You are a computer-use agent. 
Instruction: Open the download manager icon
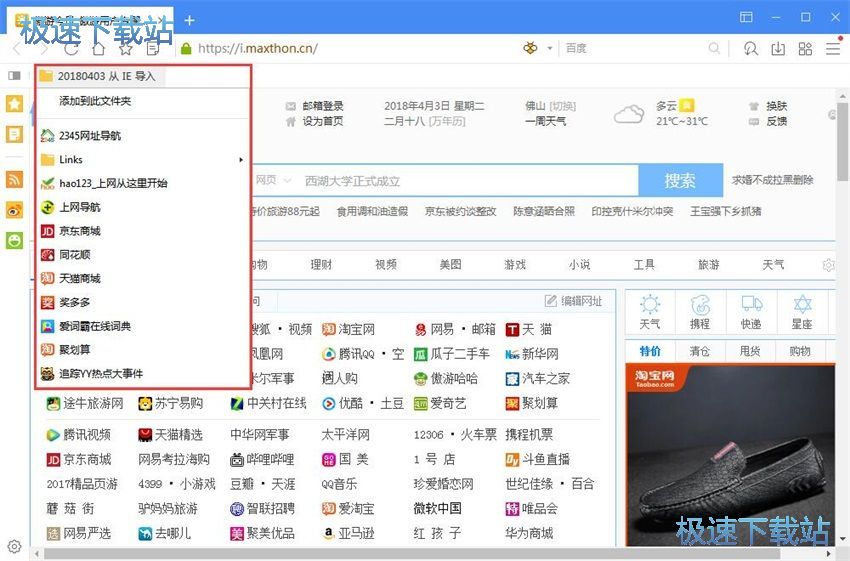click(778, 49)
